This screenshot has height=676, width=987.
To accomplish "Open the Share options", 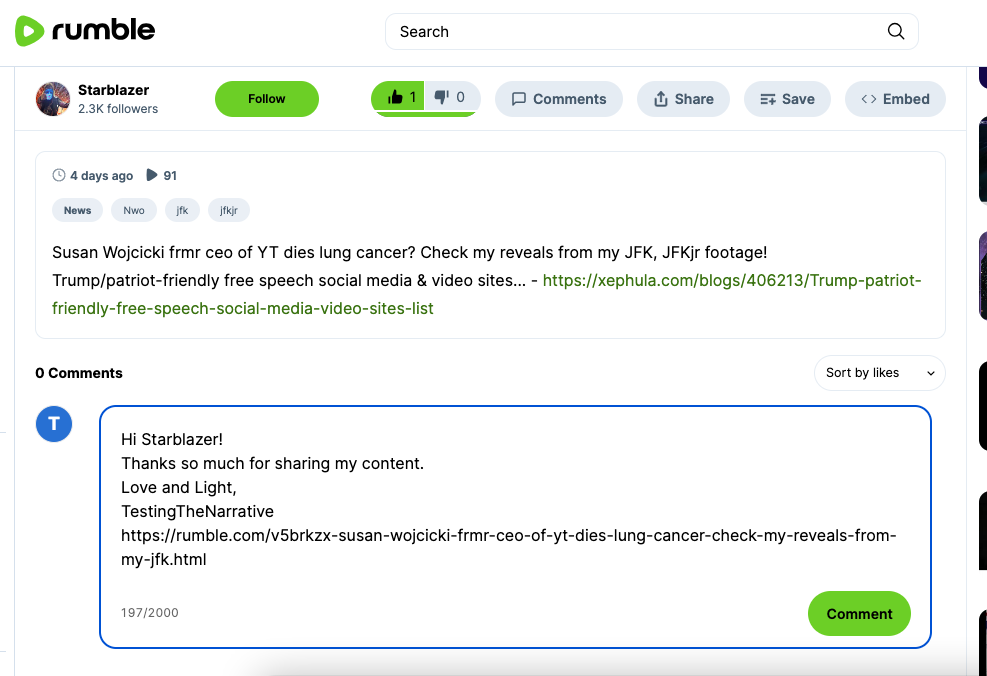I will [684, 99].
